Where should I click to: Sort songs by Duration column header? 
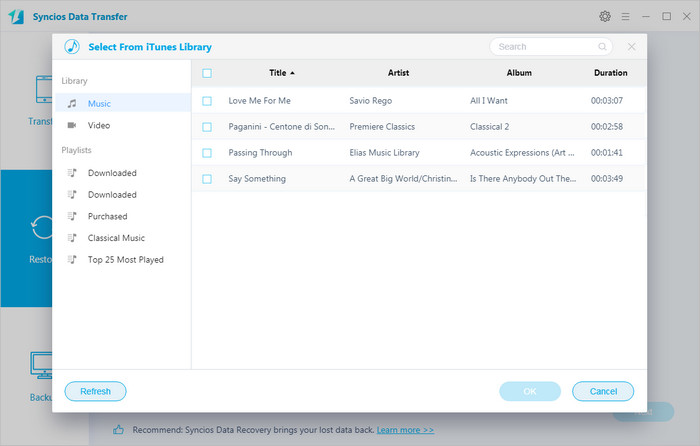pyautogui.click(x=610, y=73)
